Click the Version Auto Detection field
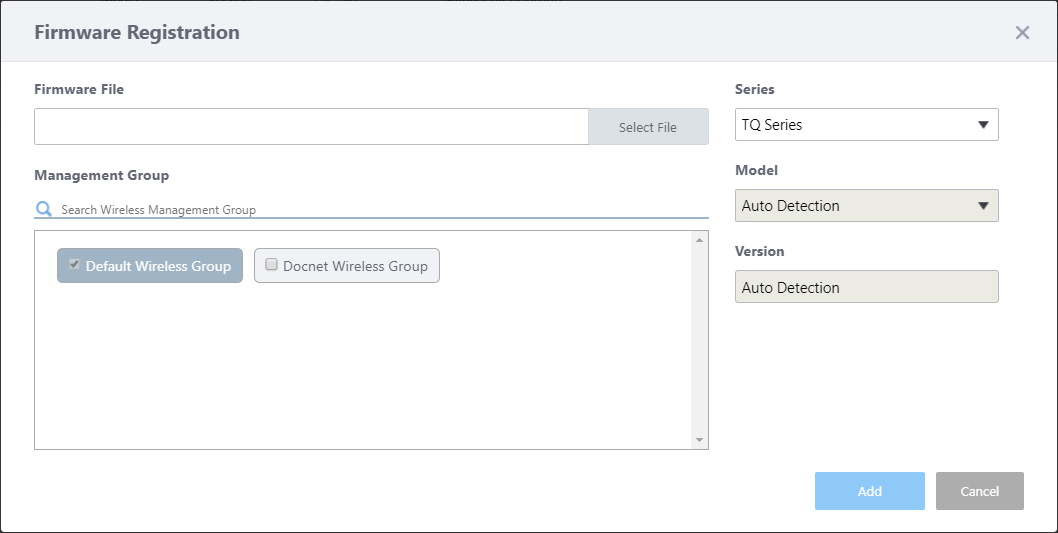 [x=866, y=287]
